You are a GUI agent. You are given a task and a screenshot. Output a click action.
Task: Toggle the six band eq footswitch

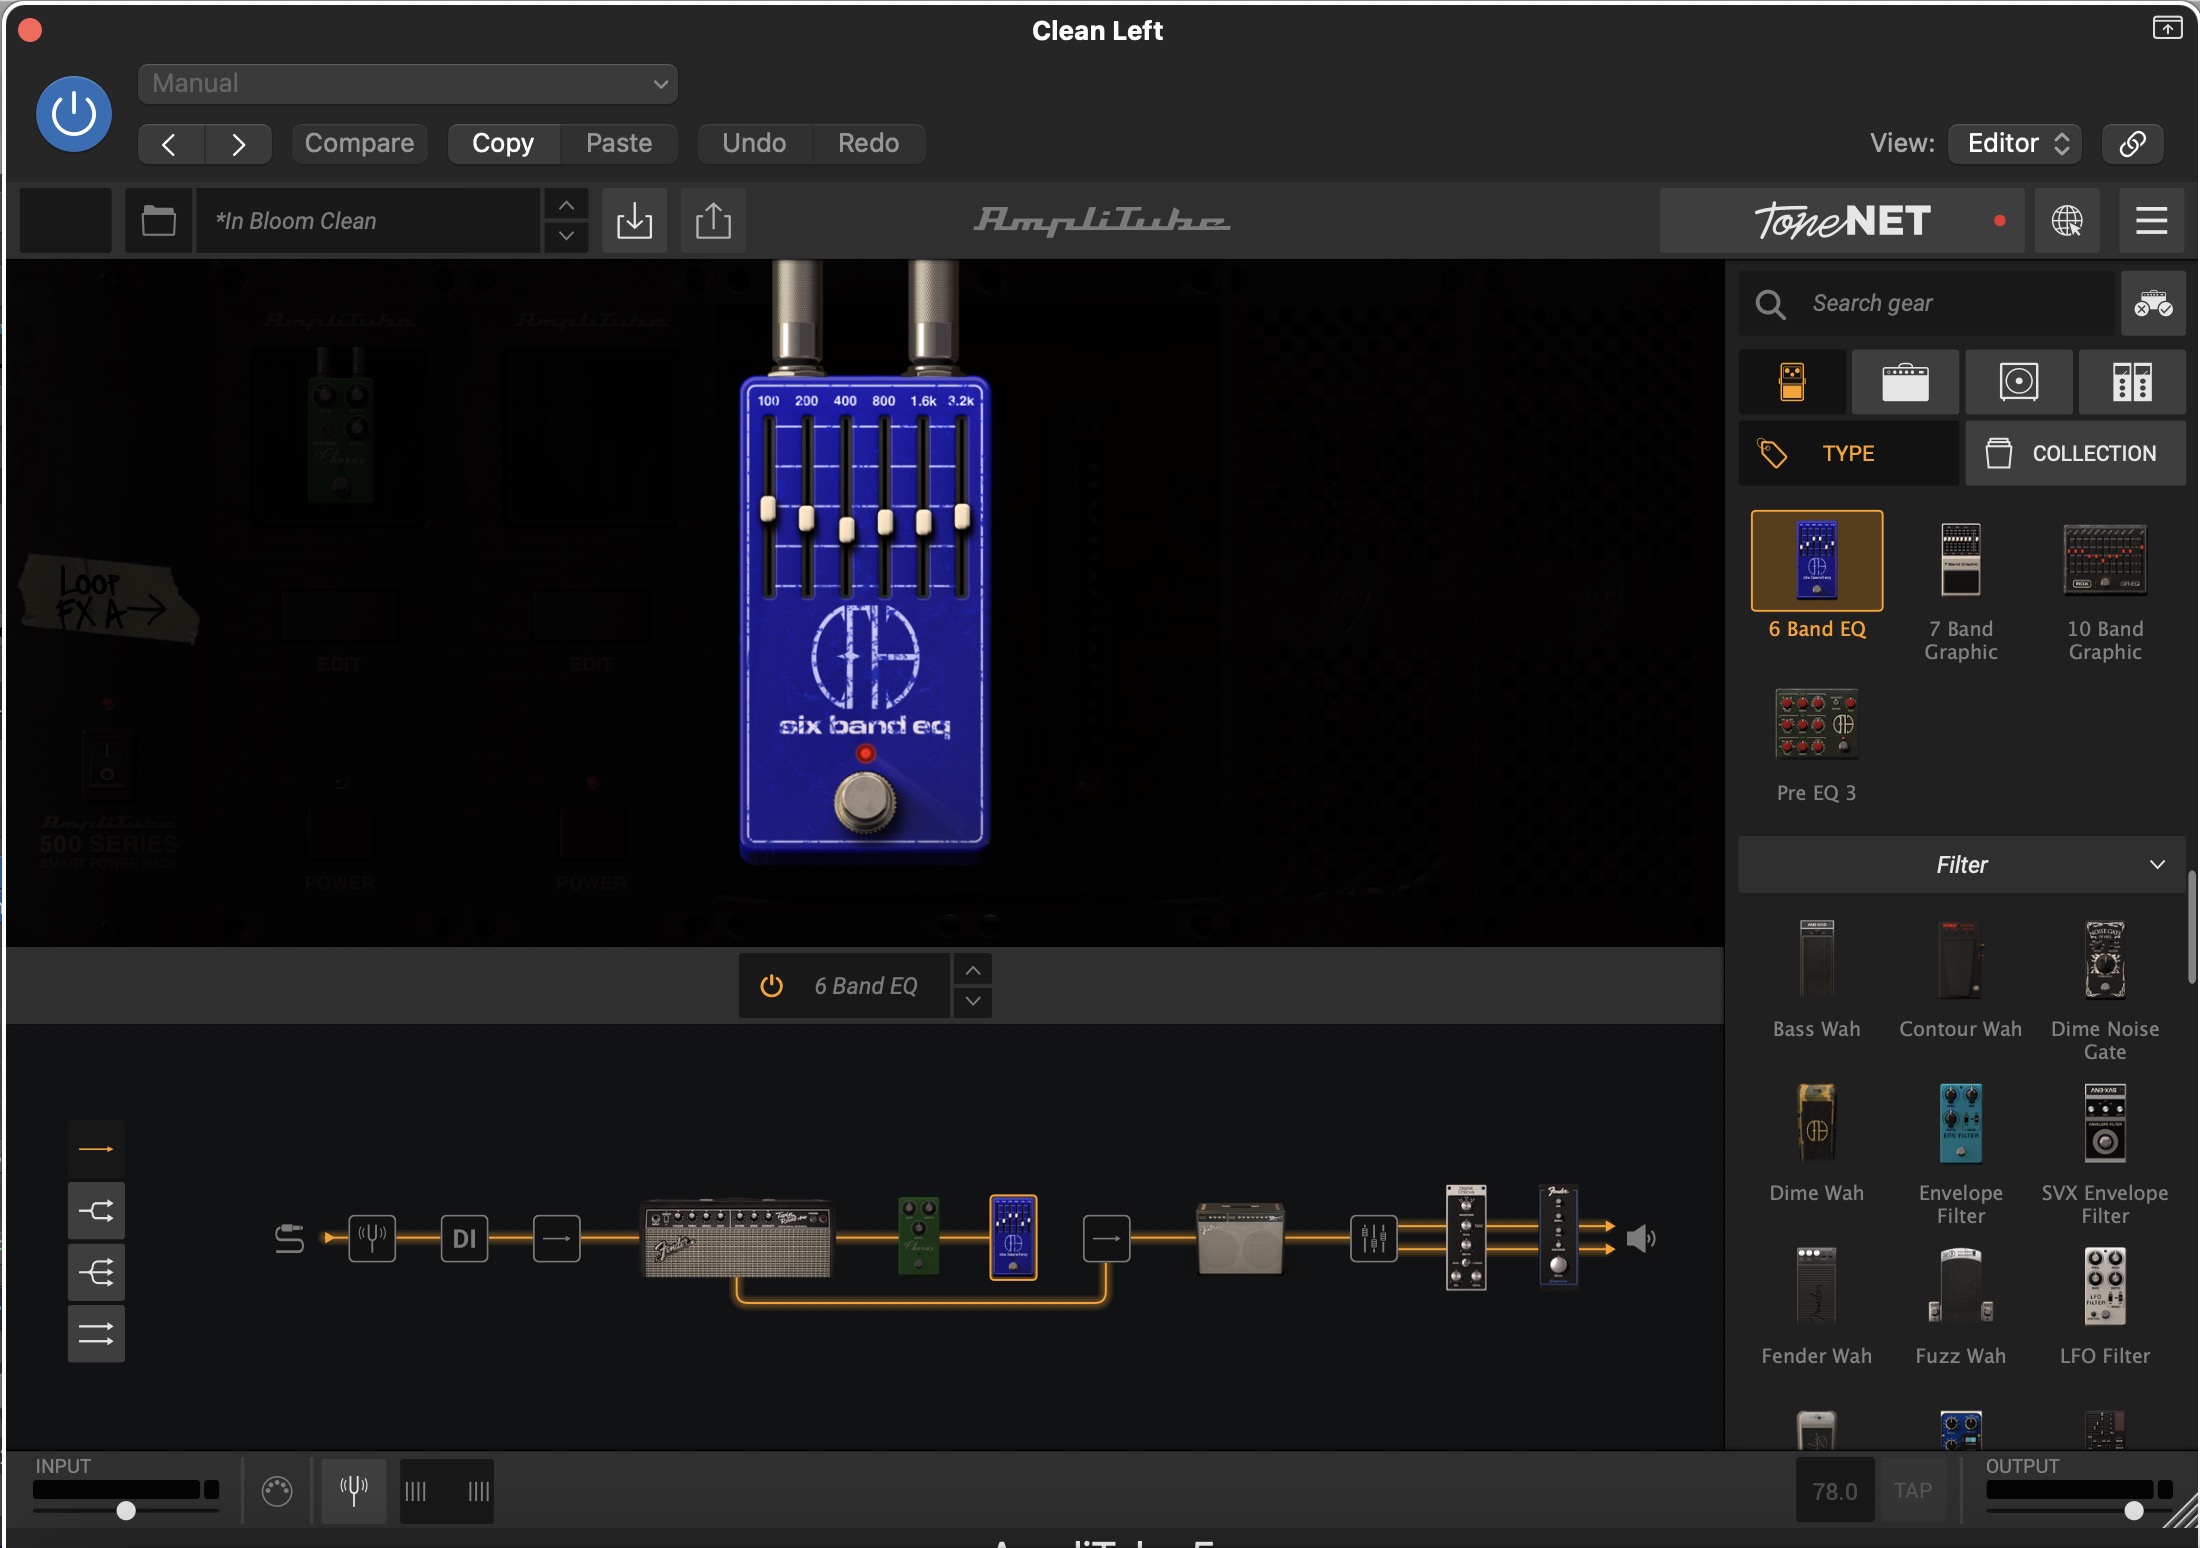(x=865, y=800)
